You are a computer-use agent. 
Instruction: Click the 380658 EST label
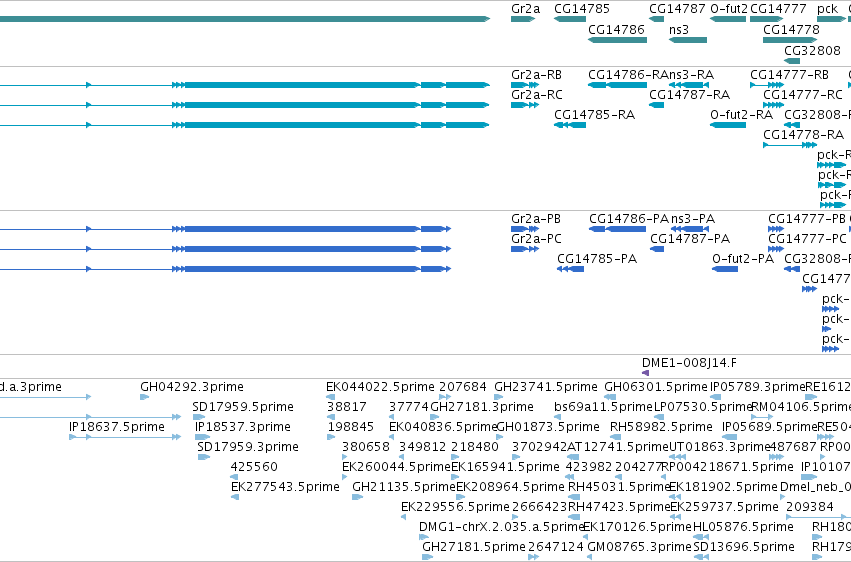coord(366,448)
